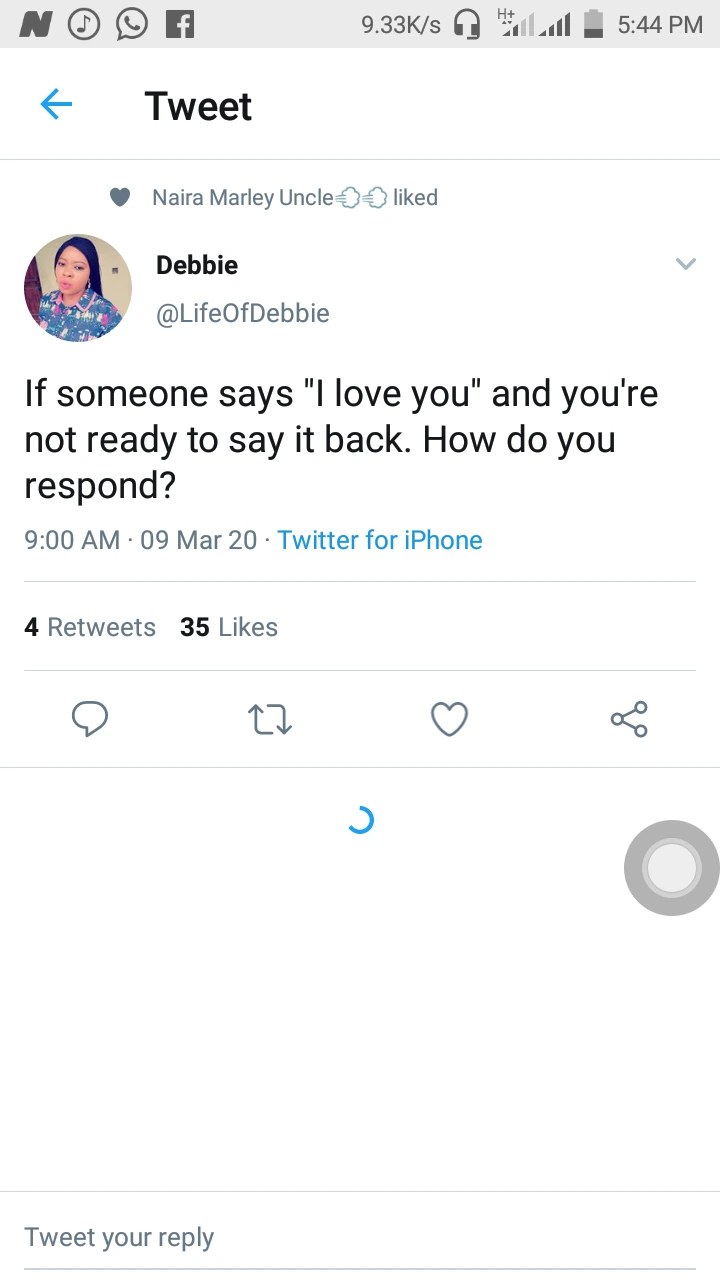Open Debbie's profile picture
720x1280 pixels.
coord(78,288)
